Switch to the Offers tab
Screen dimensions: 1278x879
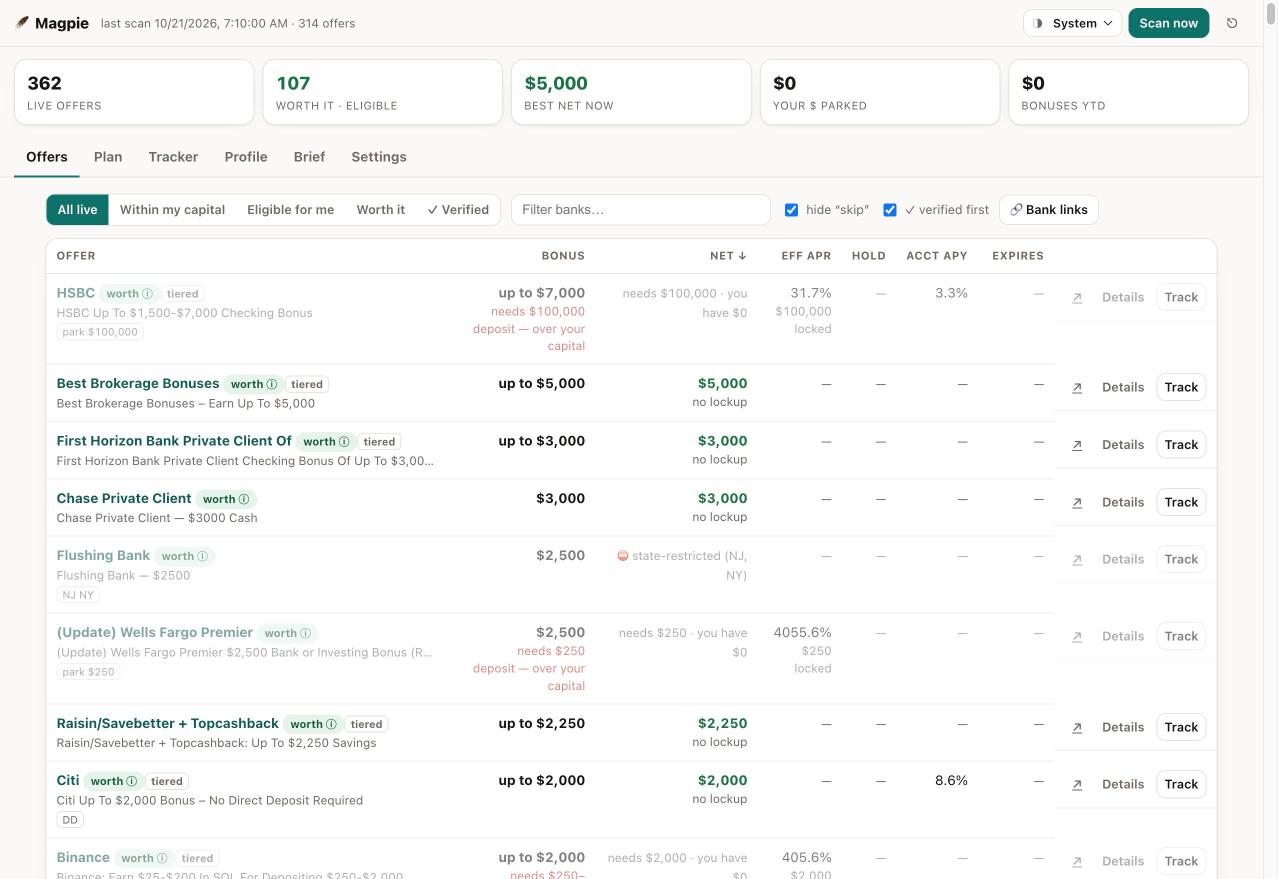click(47, 157)
